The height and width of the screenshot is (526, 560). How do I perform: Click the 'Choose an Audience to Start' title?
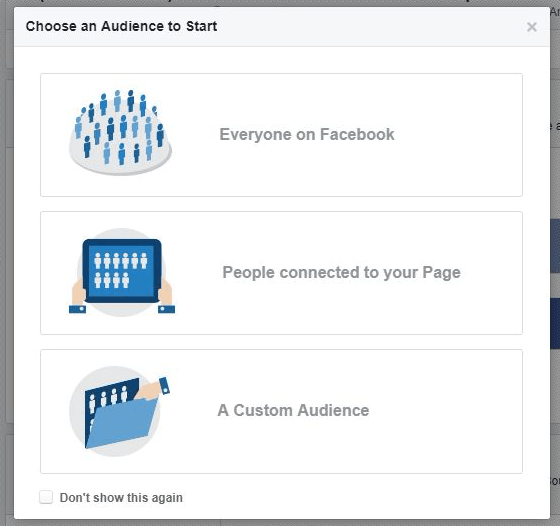click(x=121, y=26)
